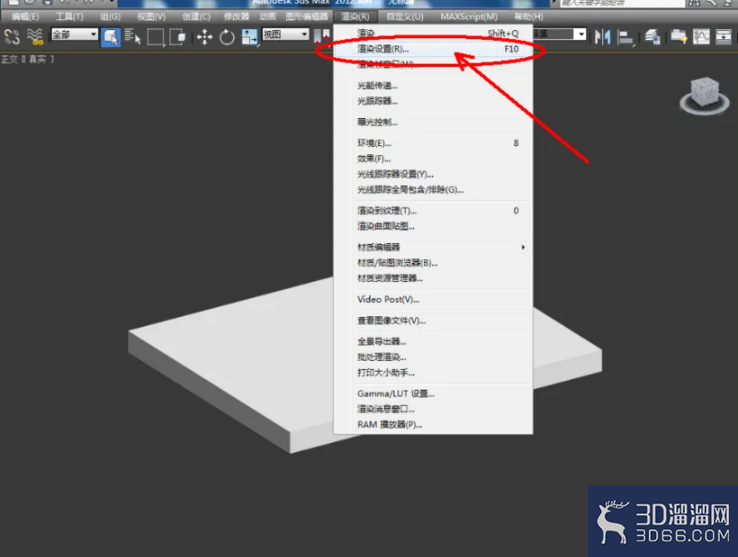Screen dimensions: 738x557
Task: Click the Rectangular Selection Region icon
Action: point(156,37)
